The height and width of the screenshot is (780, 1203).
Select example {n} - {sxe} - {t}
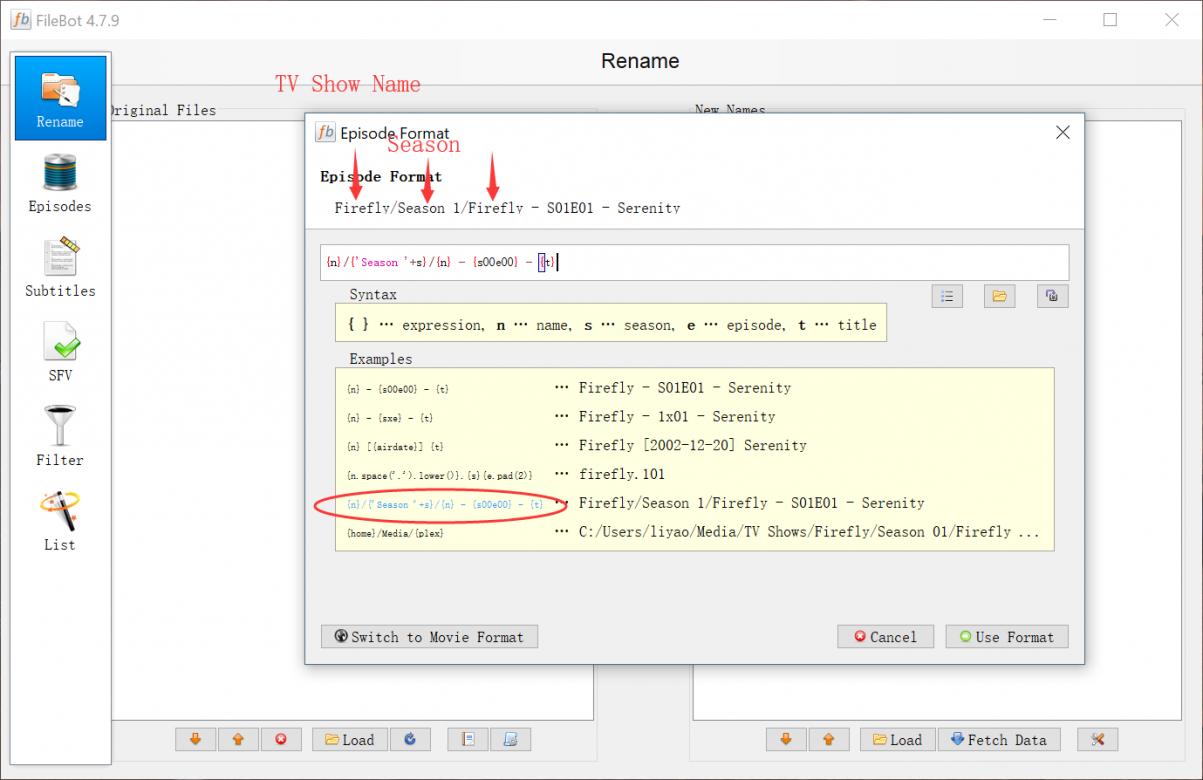391,417
